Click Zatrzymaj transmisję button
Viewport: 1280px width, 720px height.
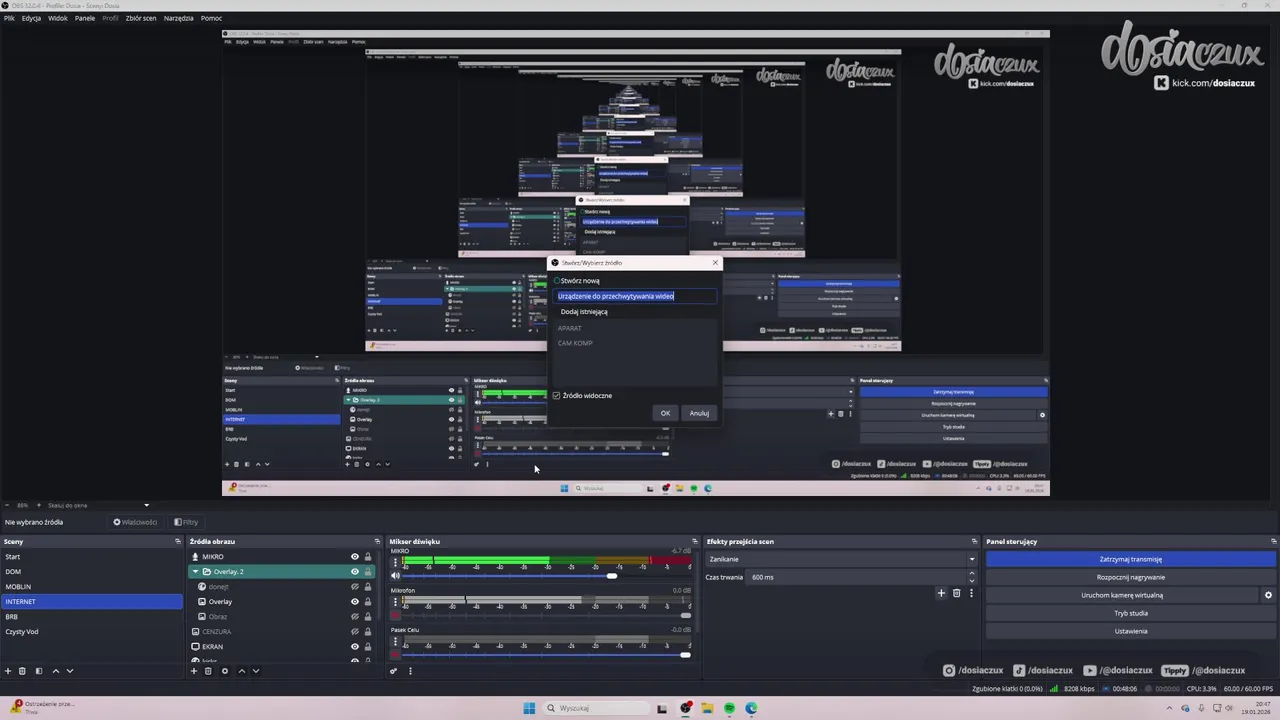[x=1131, y=559]
